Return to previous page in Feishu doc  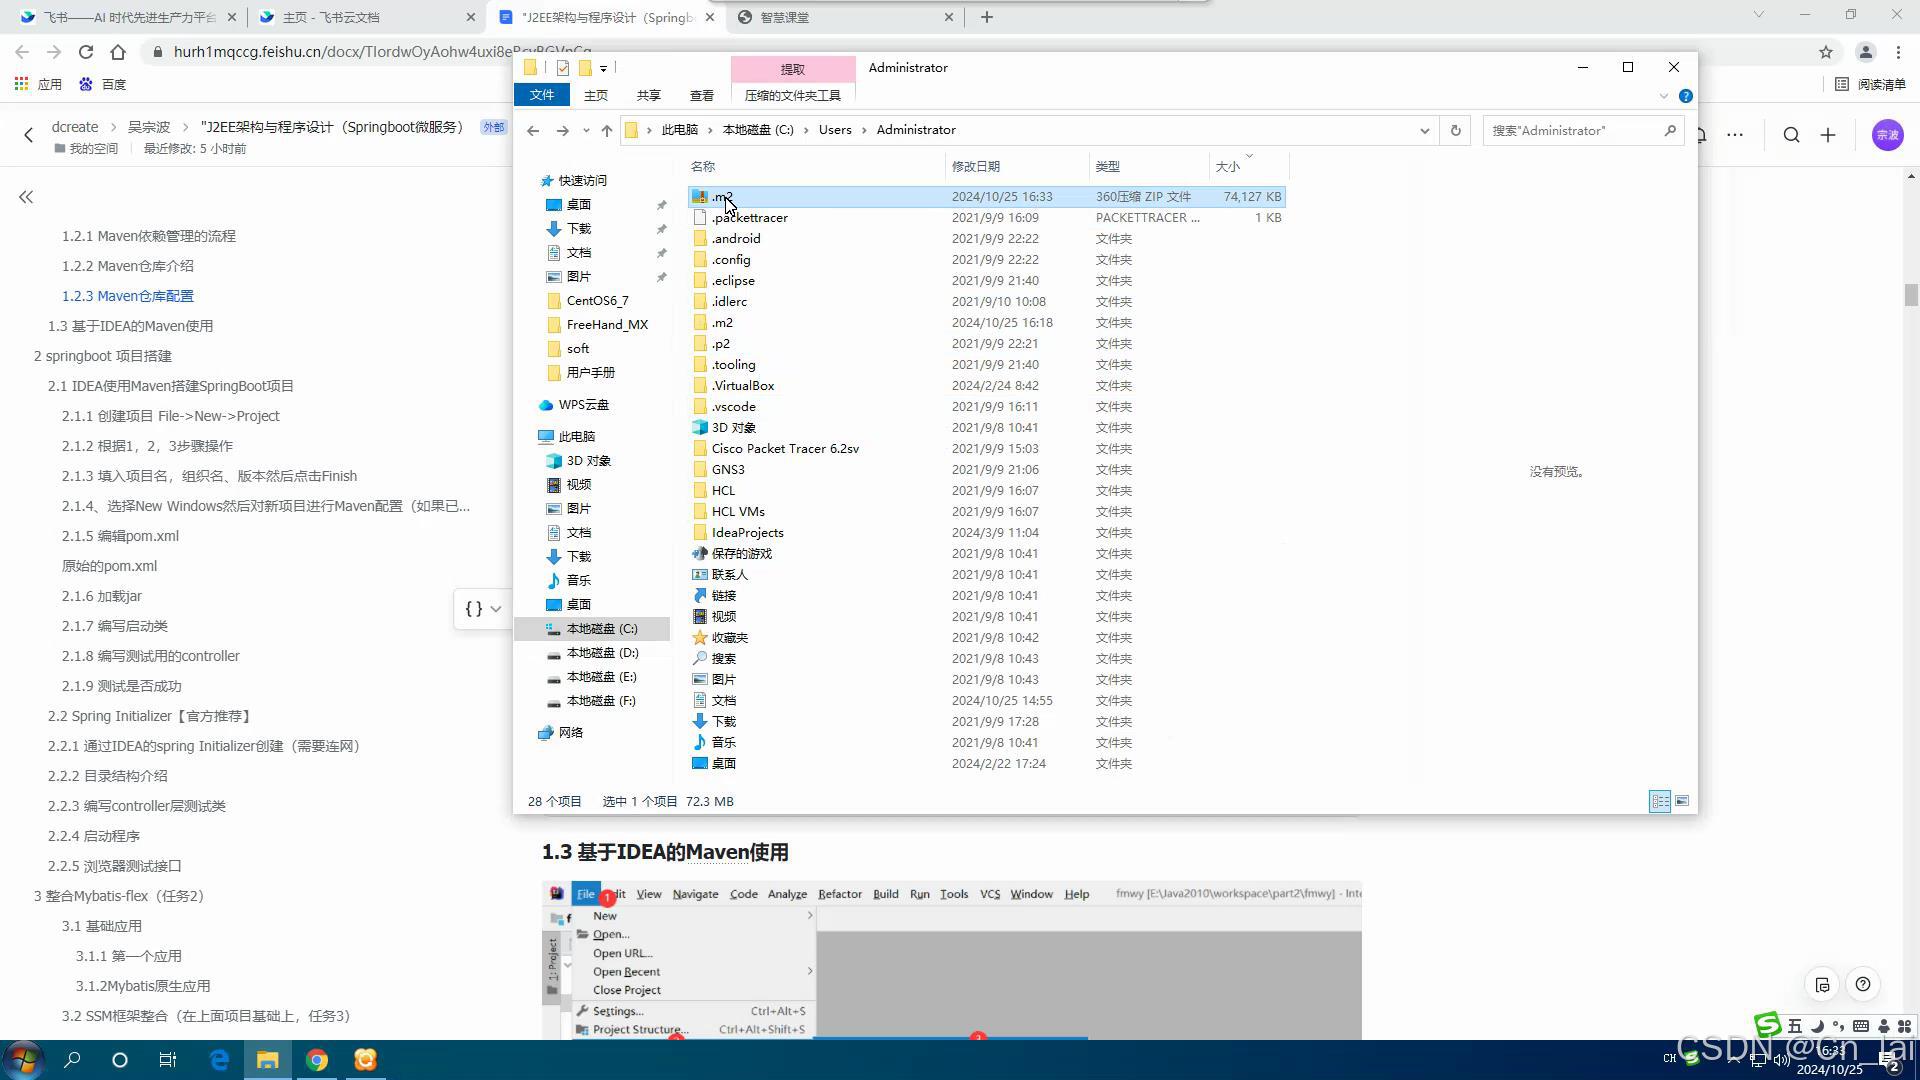tap(28, 135)
